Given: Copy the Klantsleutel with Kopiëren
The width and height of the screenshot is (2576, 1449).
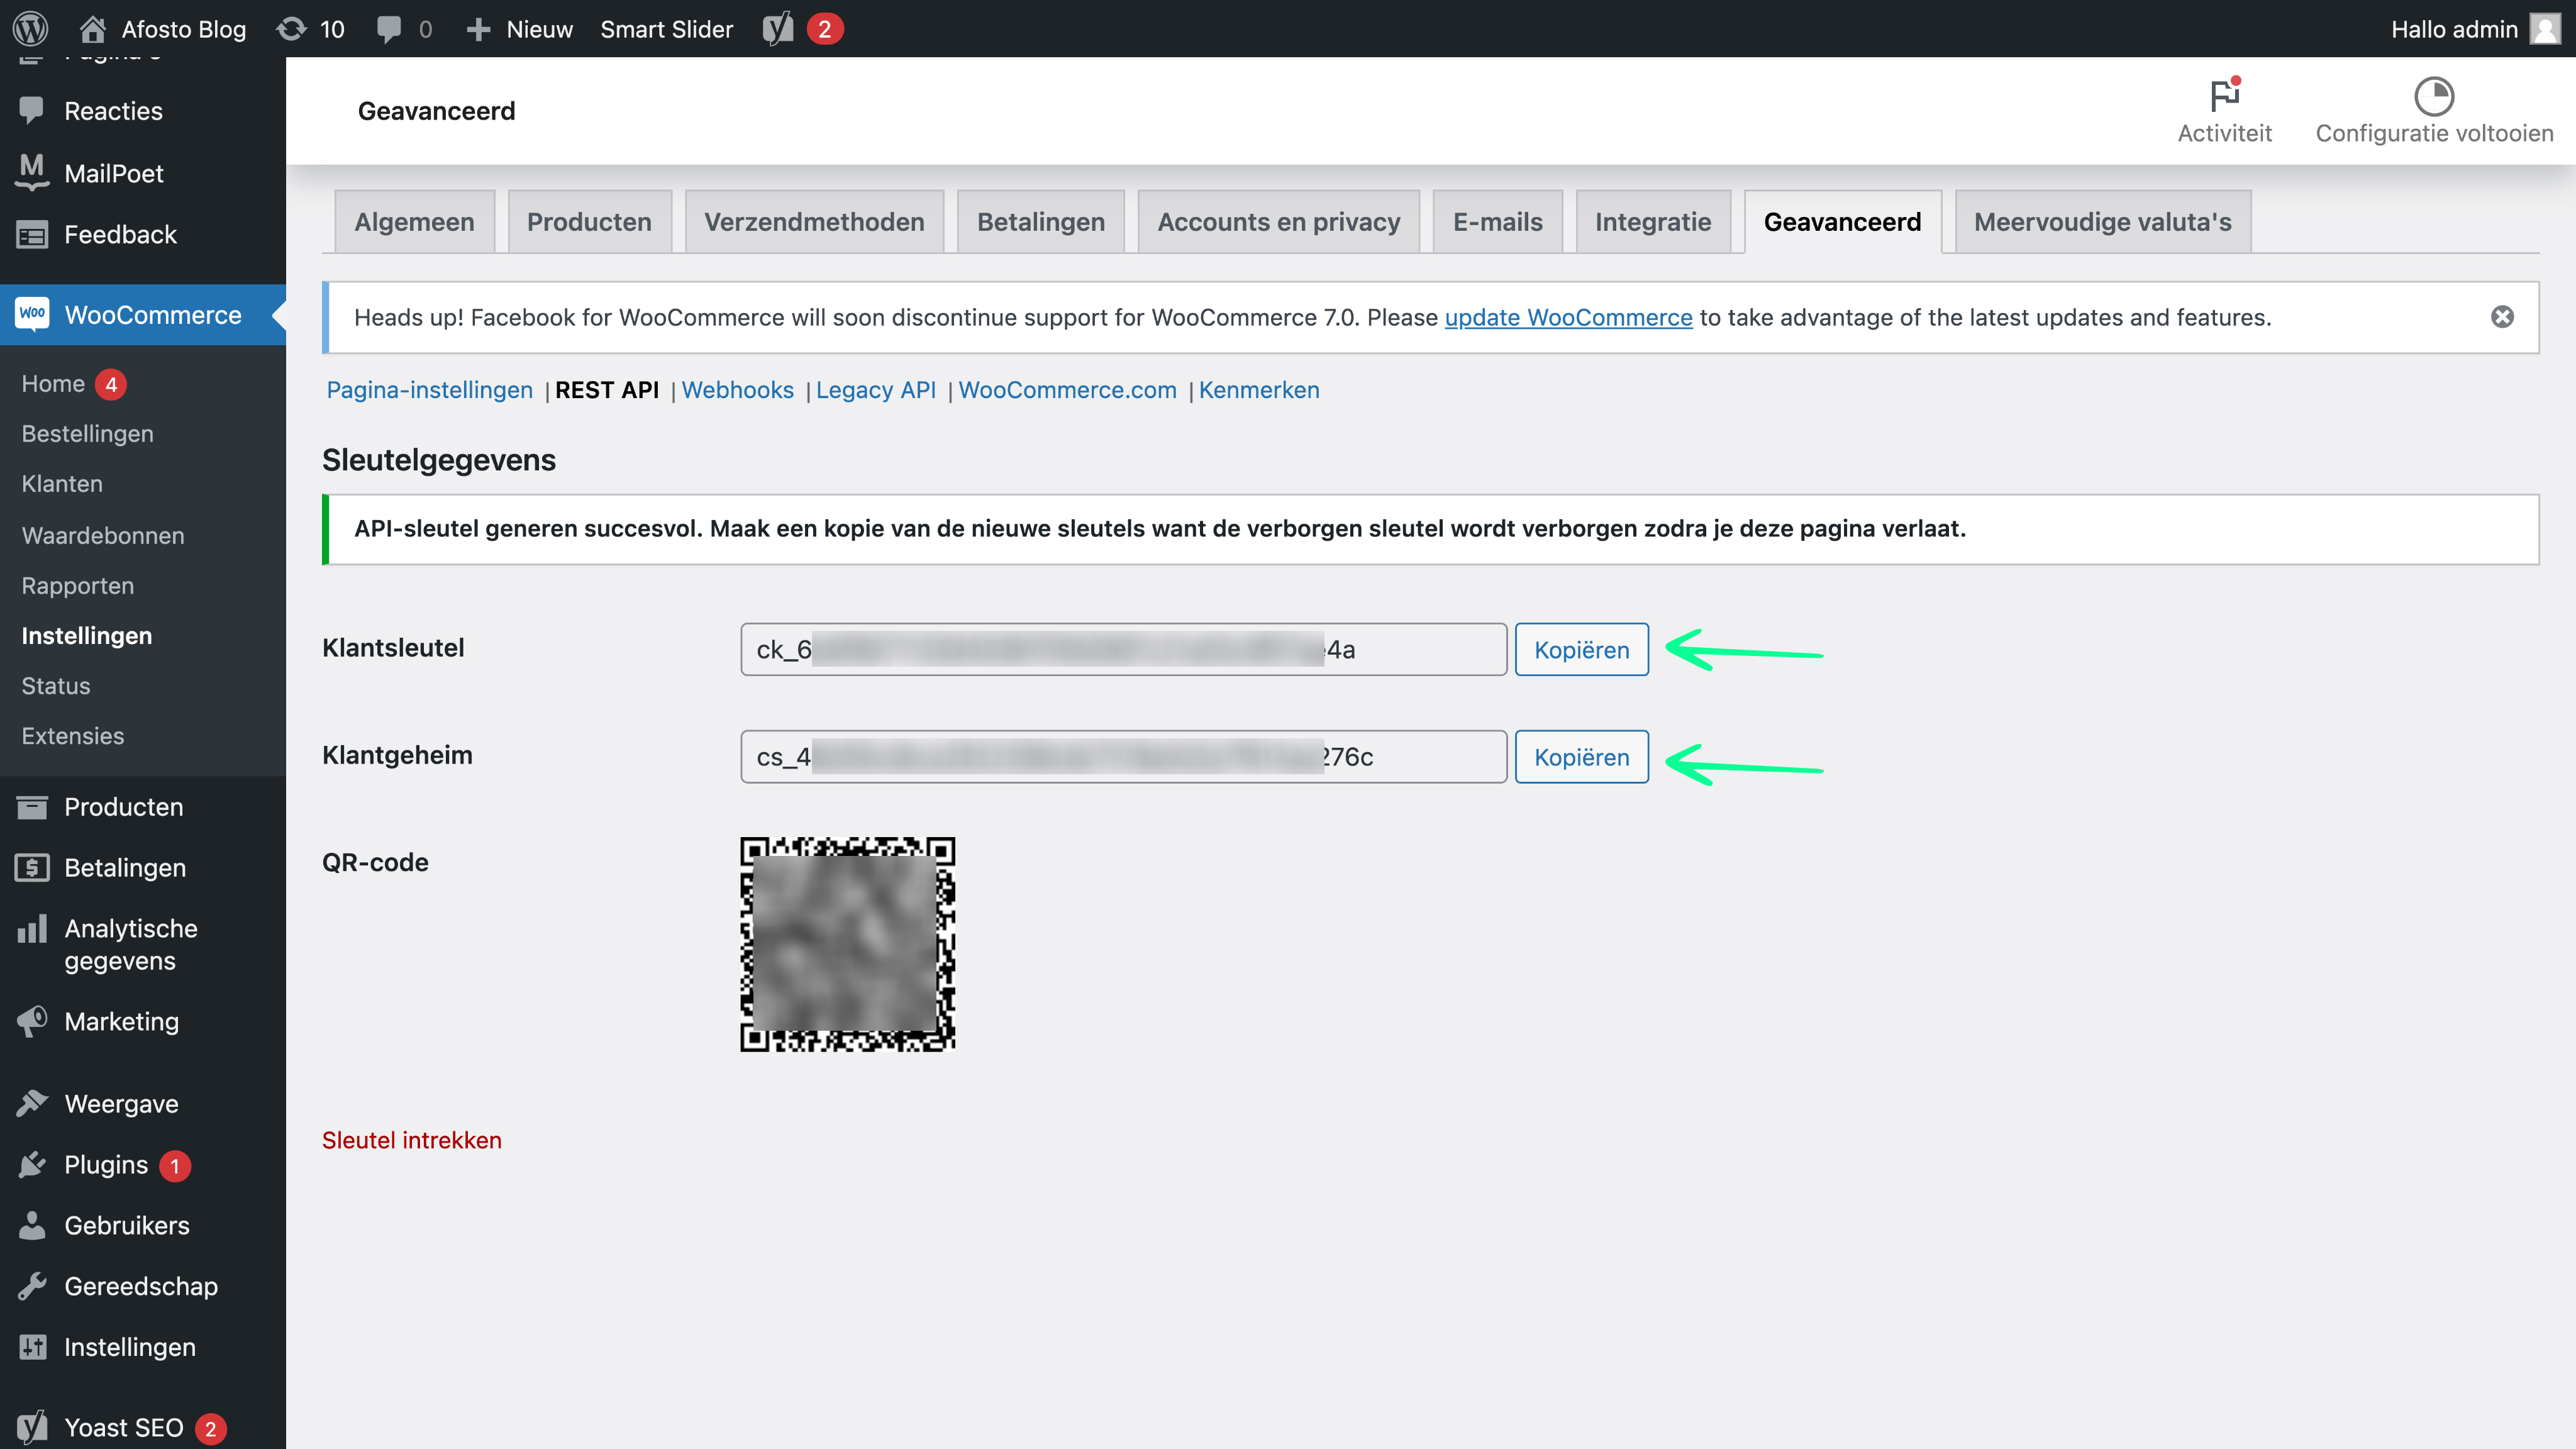Looking at the screenshot, I should (1581, 650).
